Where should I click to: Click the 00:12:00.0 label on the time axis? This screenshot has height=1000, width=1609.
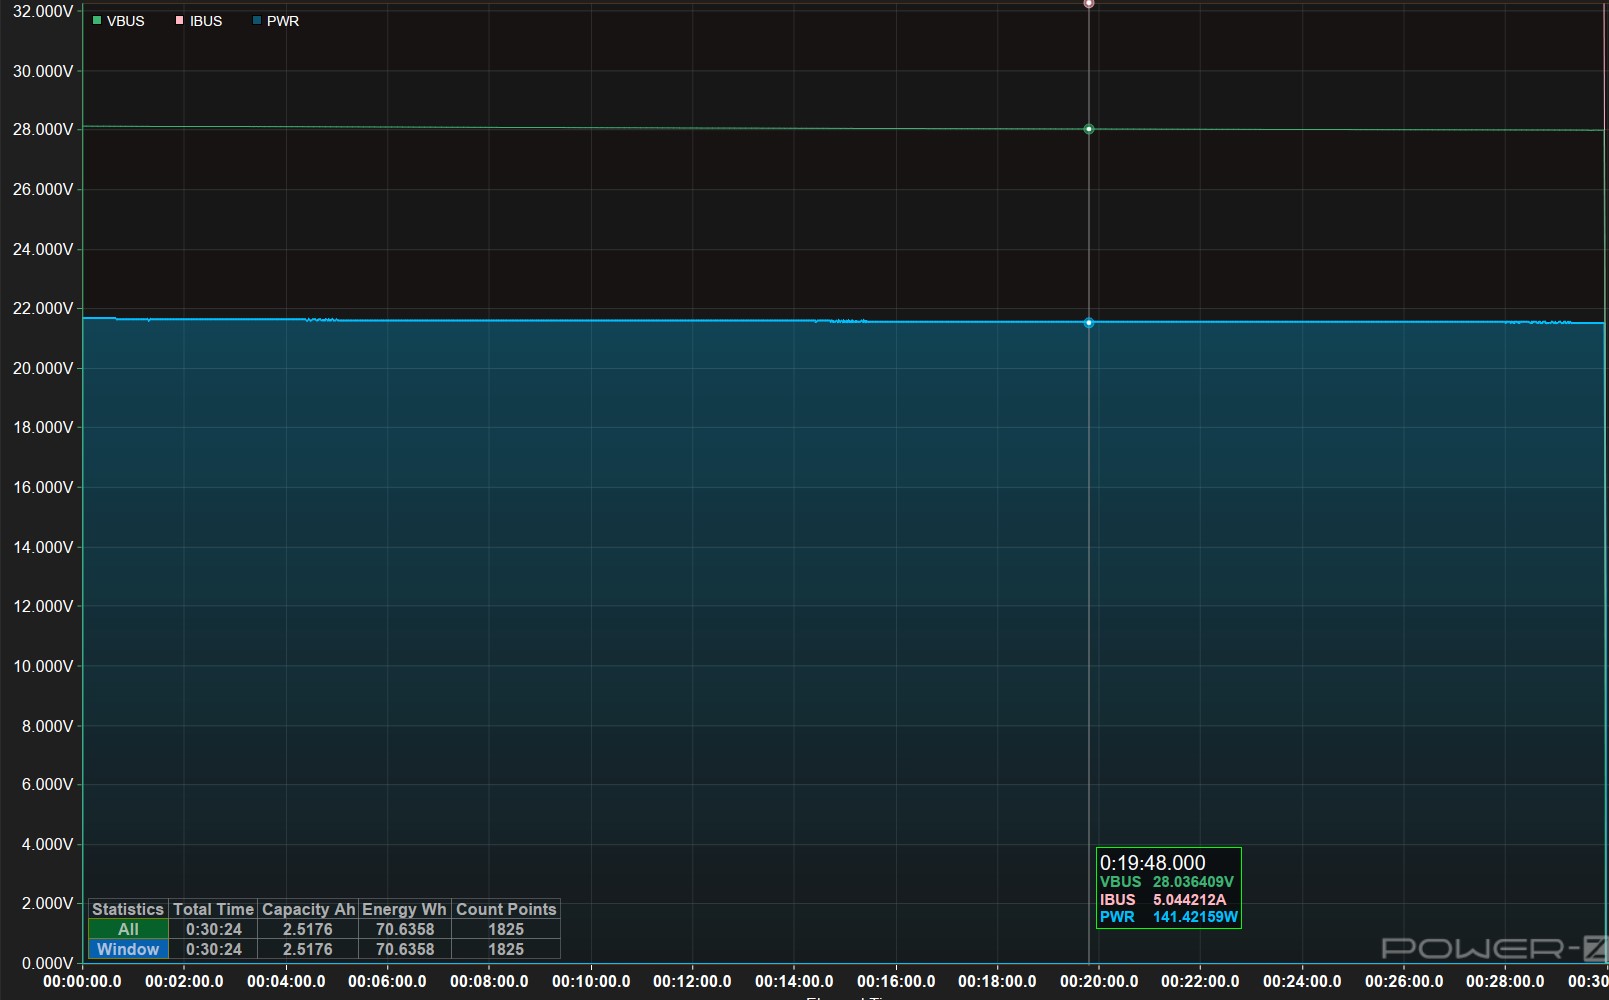pos(692,982)
